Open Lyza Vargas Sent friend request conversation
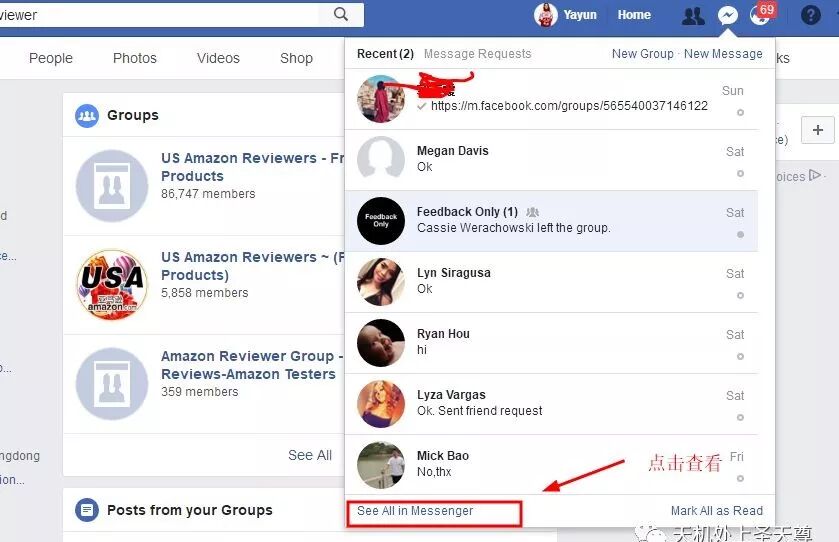This screenshot has height=542, width=839. [552, 404]
